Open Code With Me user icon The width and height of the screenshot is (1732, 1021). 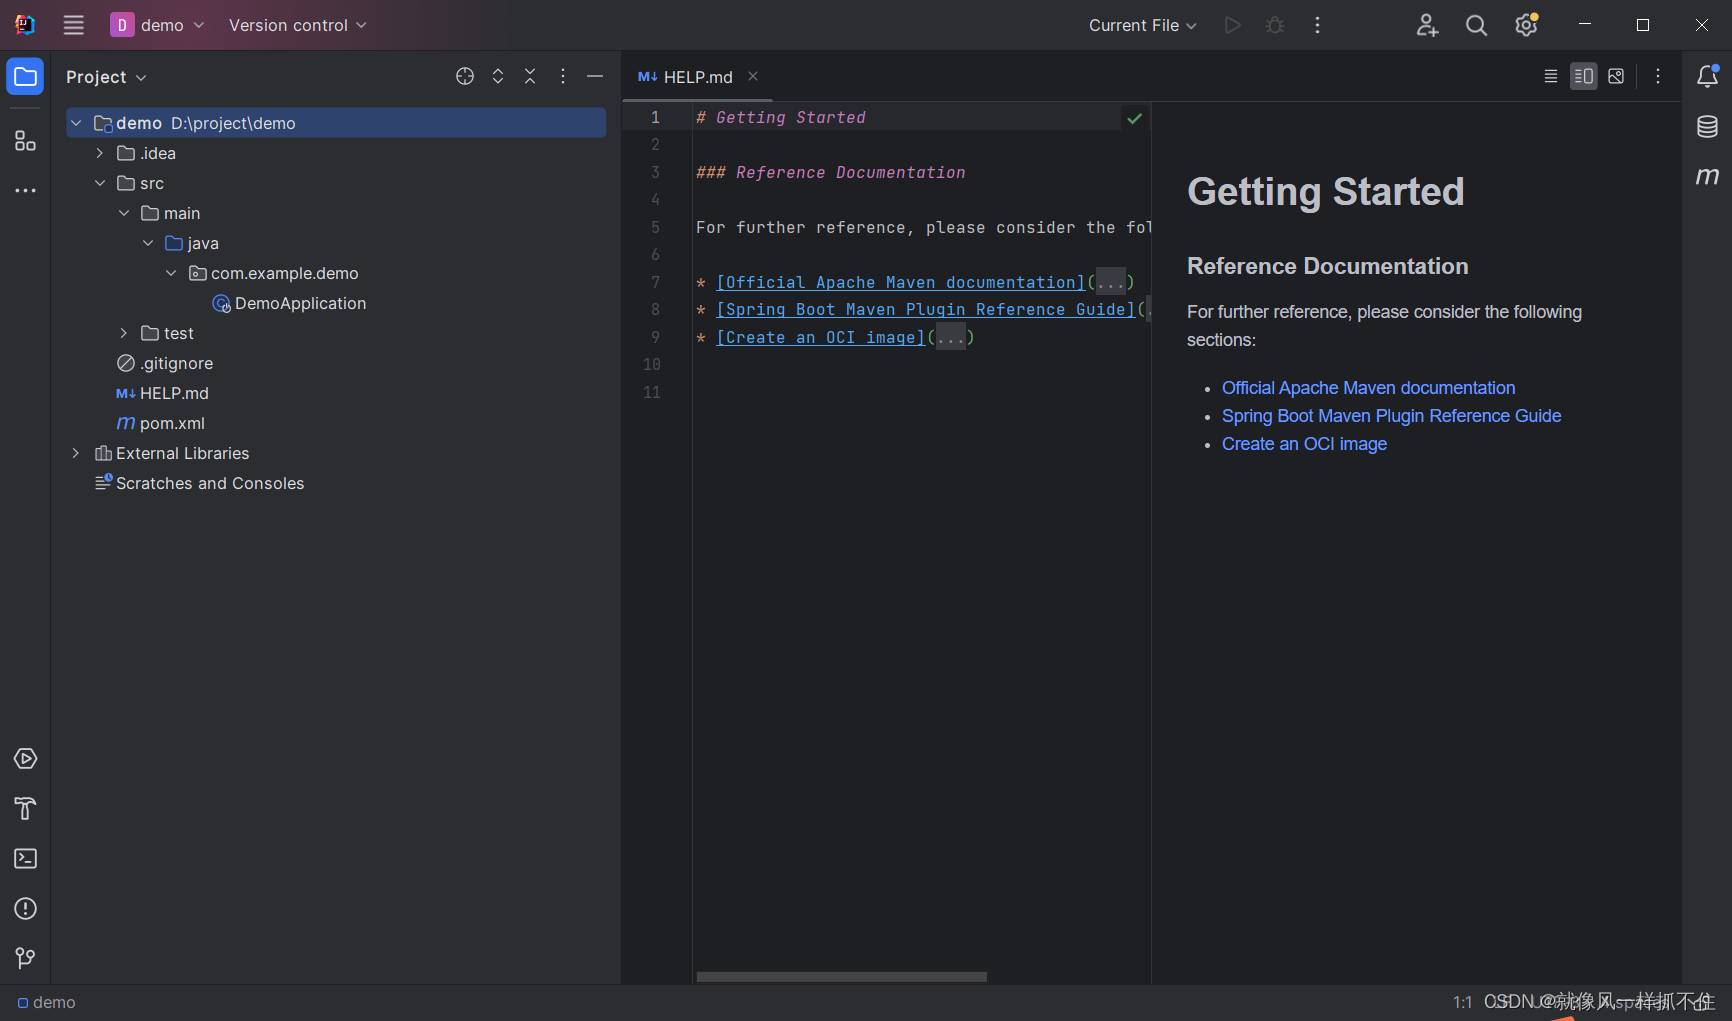click(x=1427, y=25)
